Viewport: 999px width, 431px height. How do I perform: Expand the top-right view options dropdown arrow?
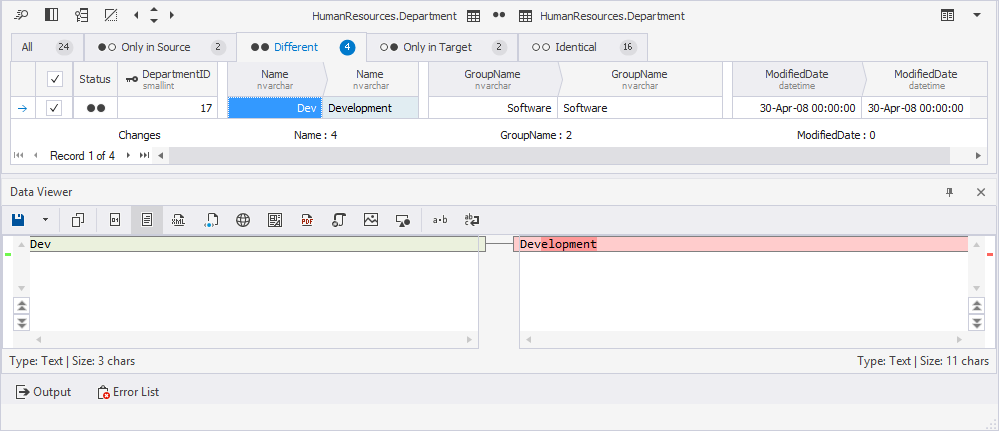(976, 16)
